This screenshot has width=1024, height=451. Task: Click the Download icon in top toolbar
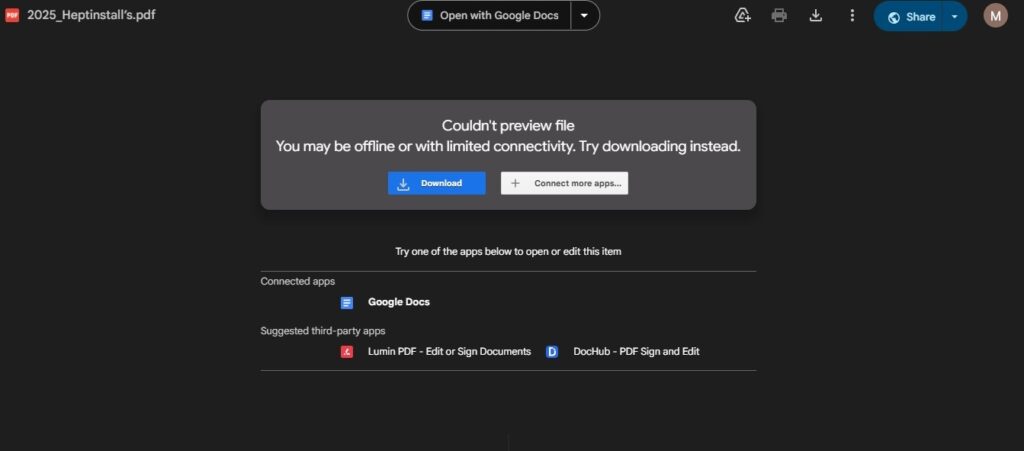point(816,16)
